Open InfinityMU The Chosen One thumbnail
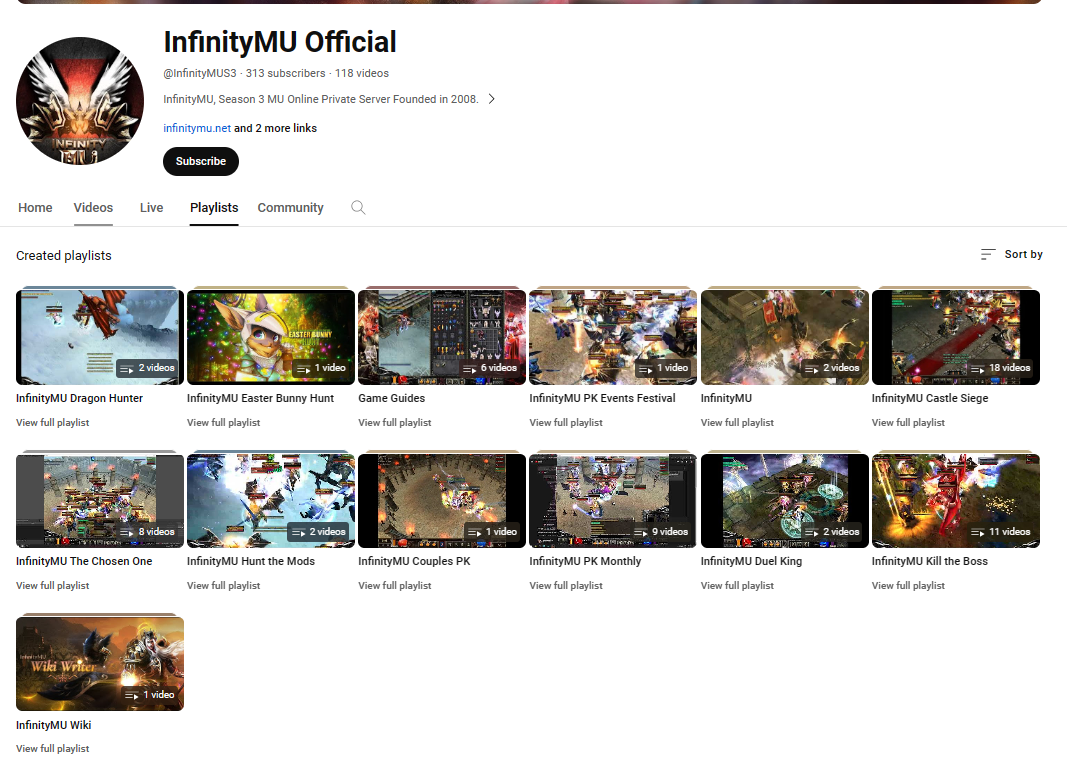The width and height of the screenshot is (1067, 775). click(100, 500)
